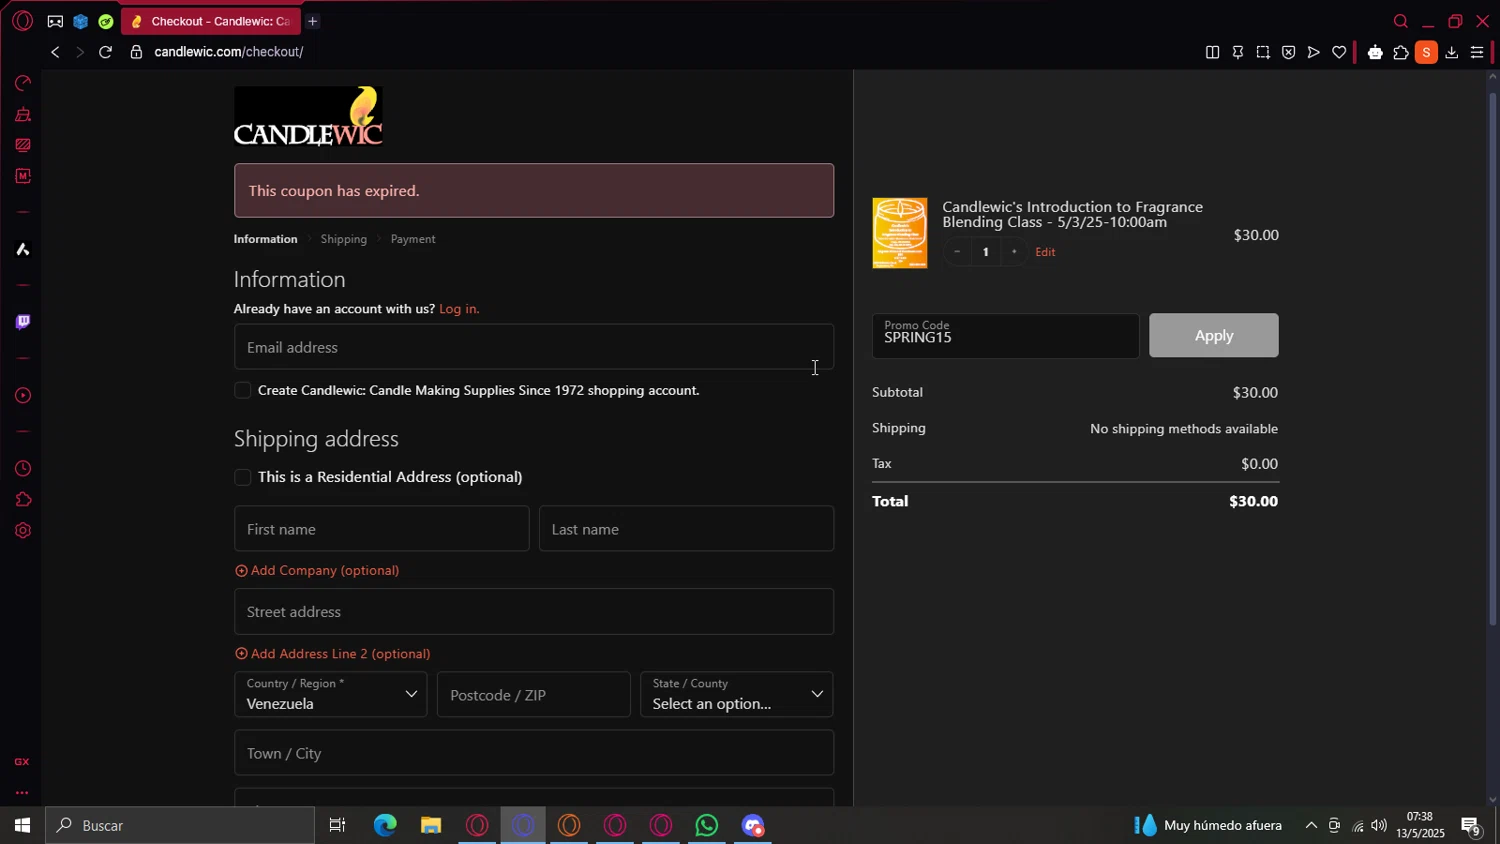
Task: Increase item quantity with plus
Action: [1014, 252]
